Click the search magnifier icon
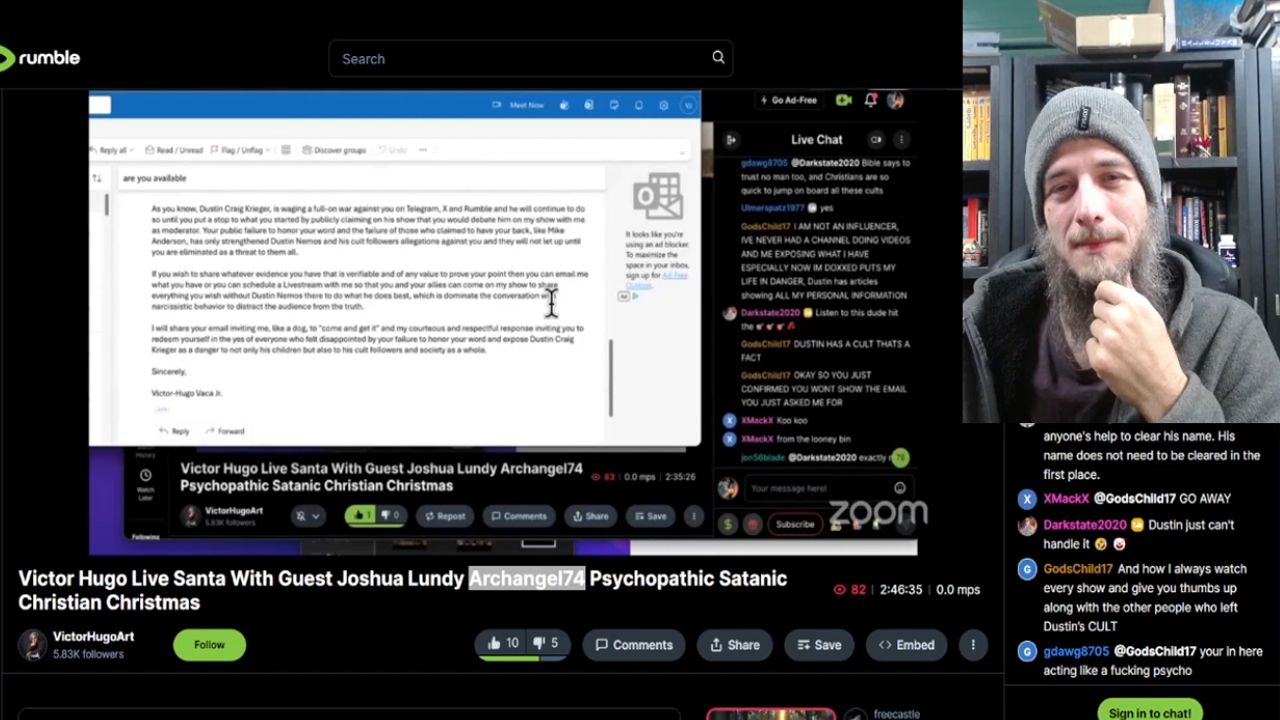The height and width of the screenshot is (720, 1280). click(718, 58)
